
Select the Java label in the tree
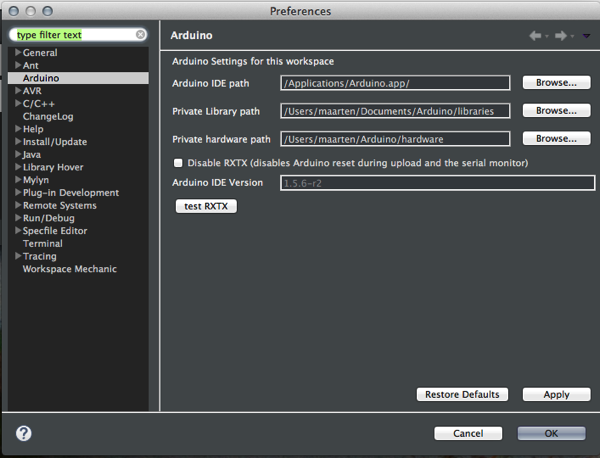(x=31, y=155)
